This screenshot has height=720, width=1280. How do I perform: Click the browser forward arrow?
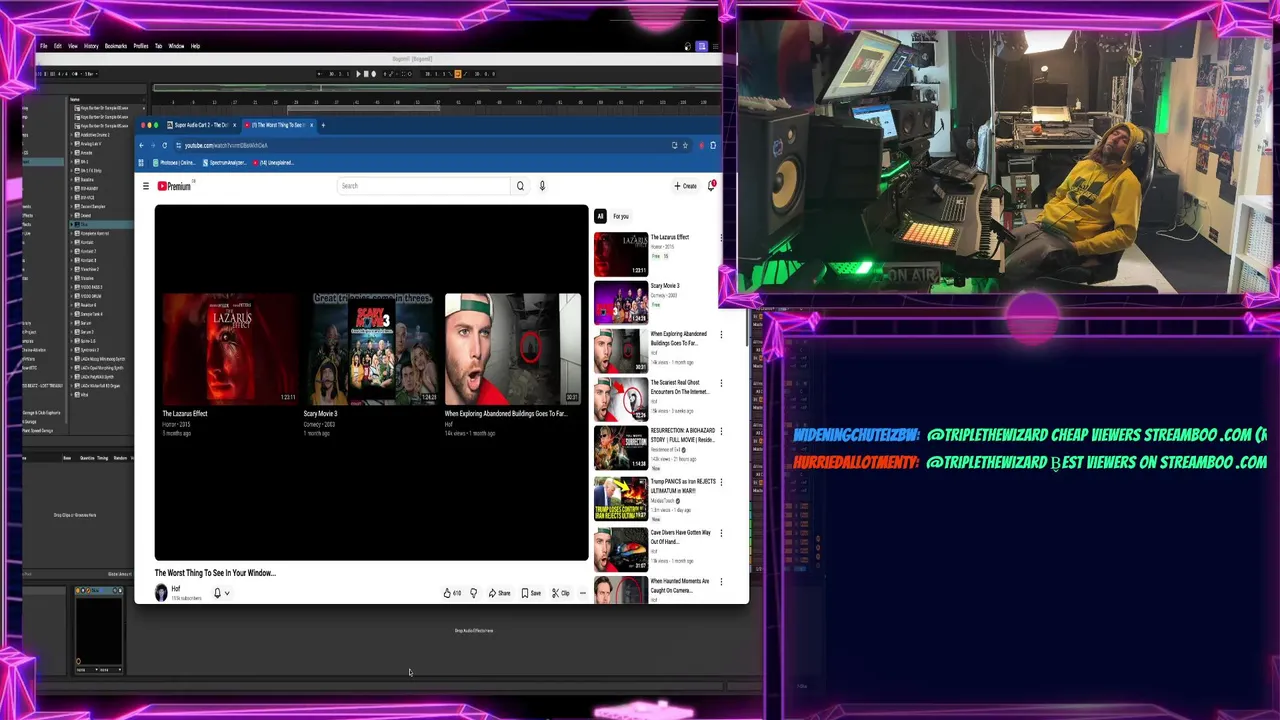(x=153, y=145)
